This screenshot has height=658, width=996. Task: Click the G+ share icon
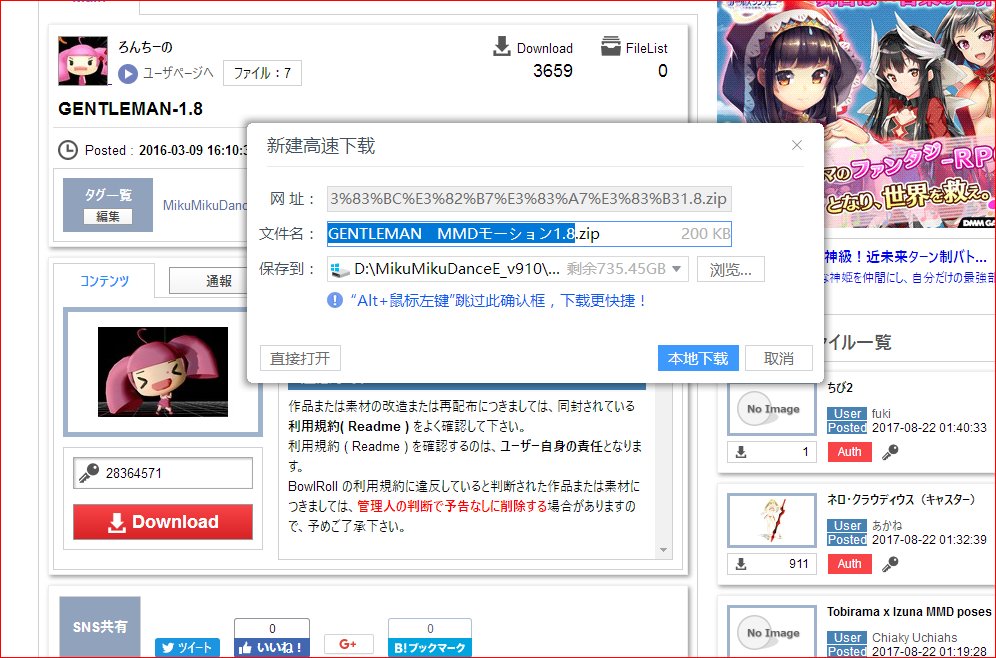click(348, 644)
